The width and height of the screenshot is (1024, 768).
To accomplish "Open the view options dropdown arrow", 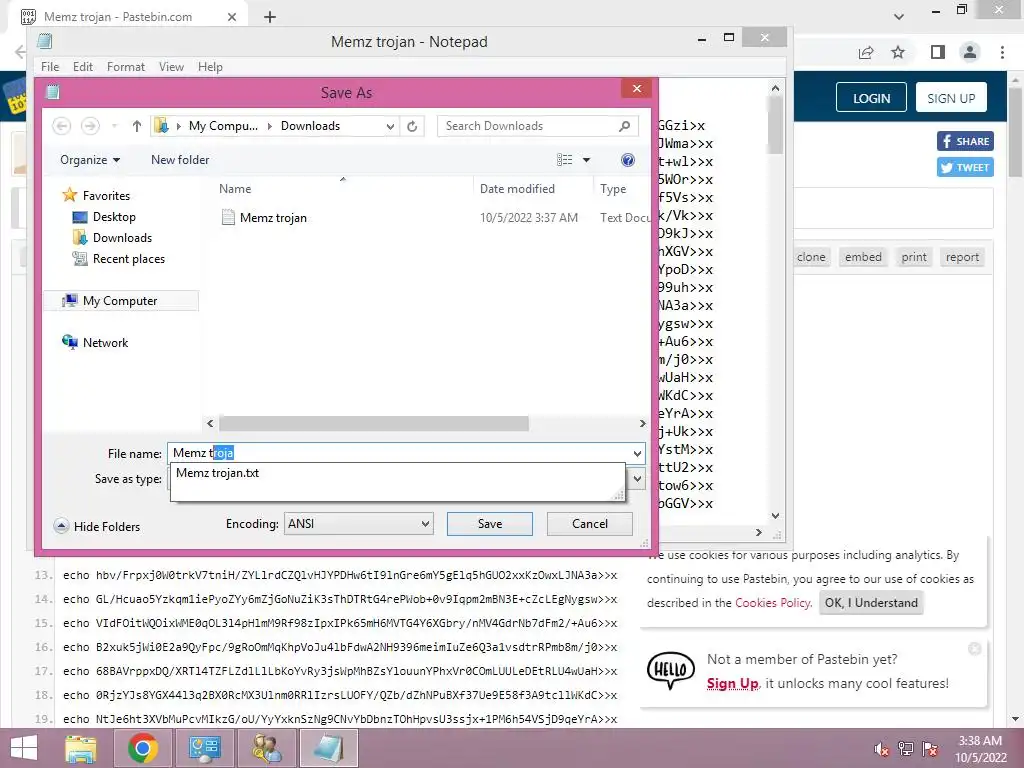I will point(586,160).
